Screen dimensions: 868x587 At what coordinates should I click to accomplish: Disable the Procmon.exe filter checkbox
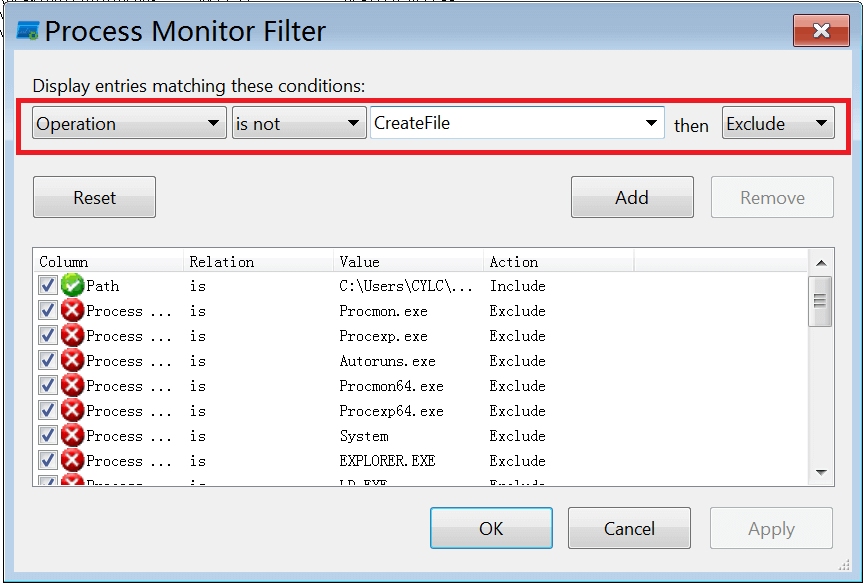pos(48,311)
